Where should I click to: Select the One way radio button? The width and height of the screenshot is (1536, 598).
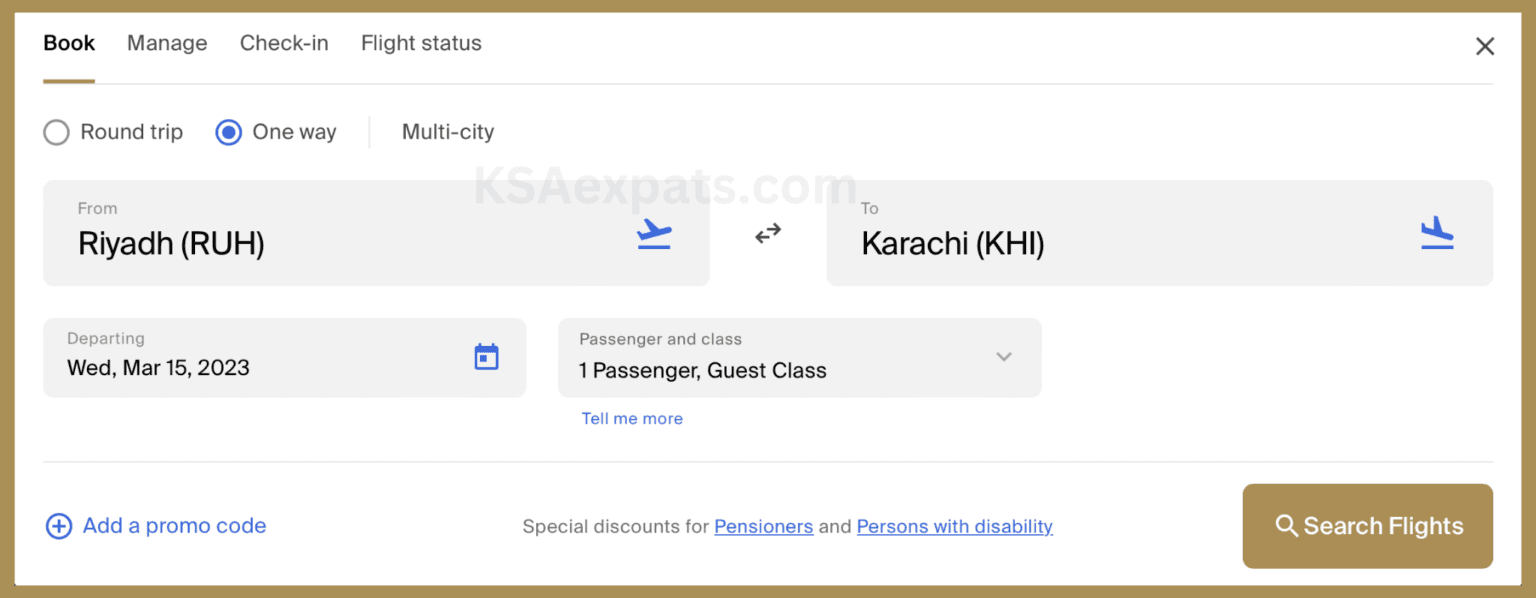point(229,132)
